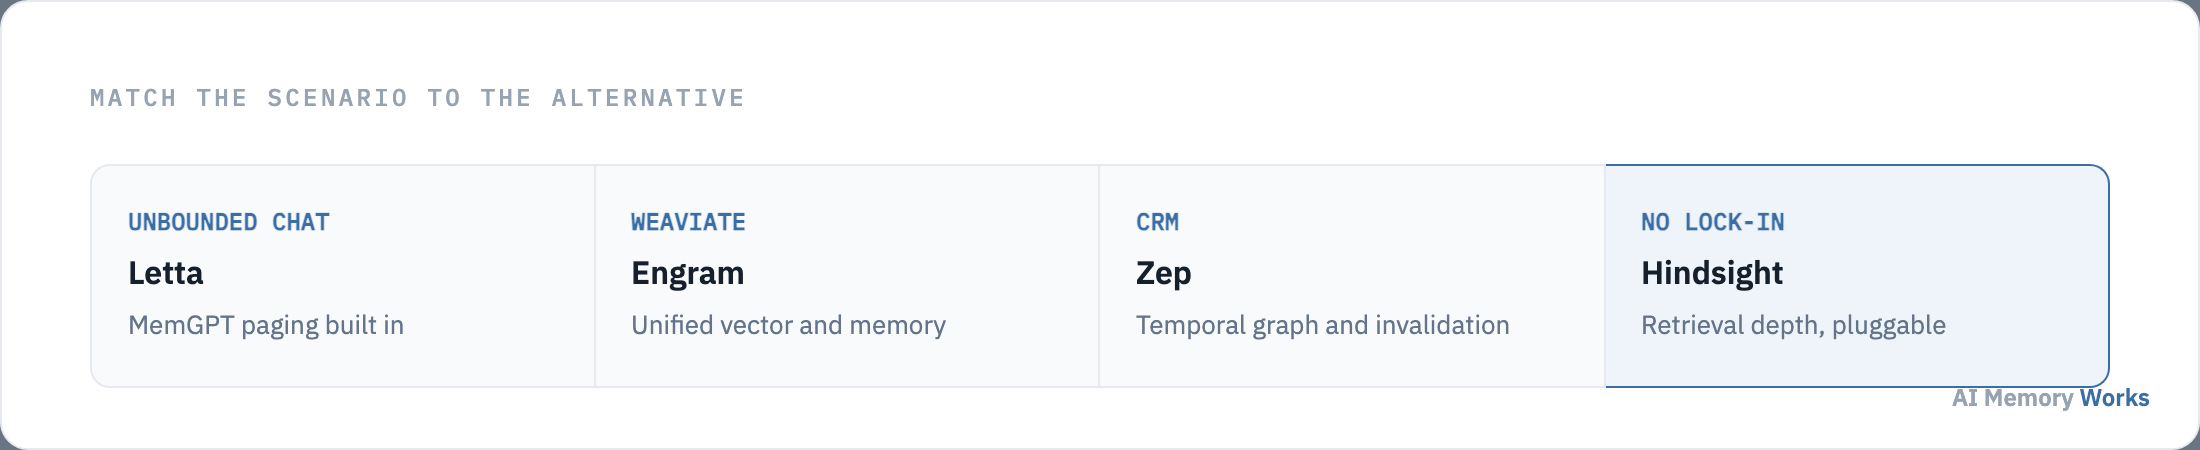Screen dimensions: 2200x450
Task: Click the word "ALTERNATIVE" in the heading
Action: (648, 98)
